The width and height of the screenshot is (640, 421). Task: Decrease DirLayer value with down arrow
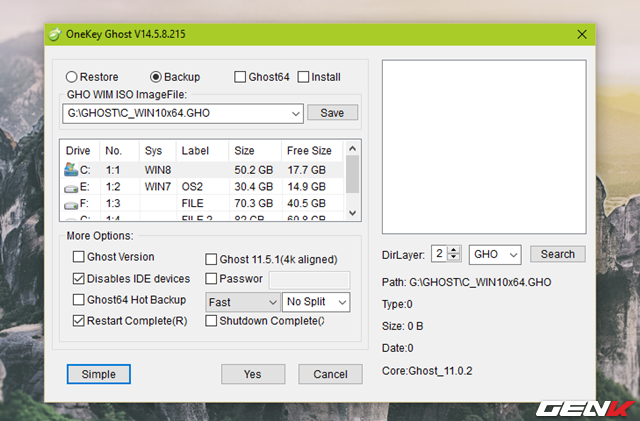tap(453, 258)
